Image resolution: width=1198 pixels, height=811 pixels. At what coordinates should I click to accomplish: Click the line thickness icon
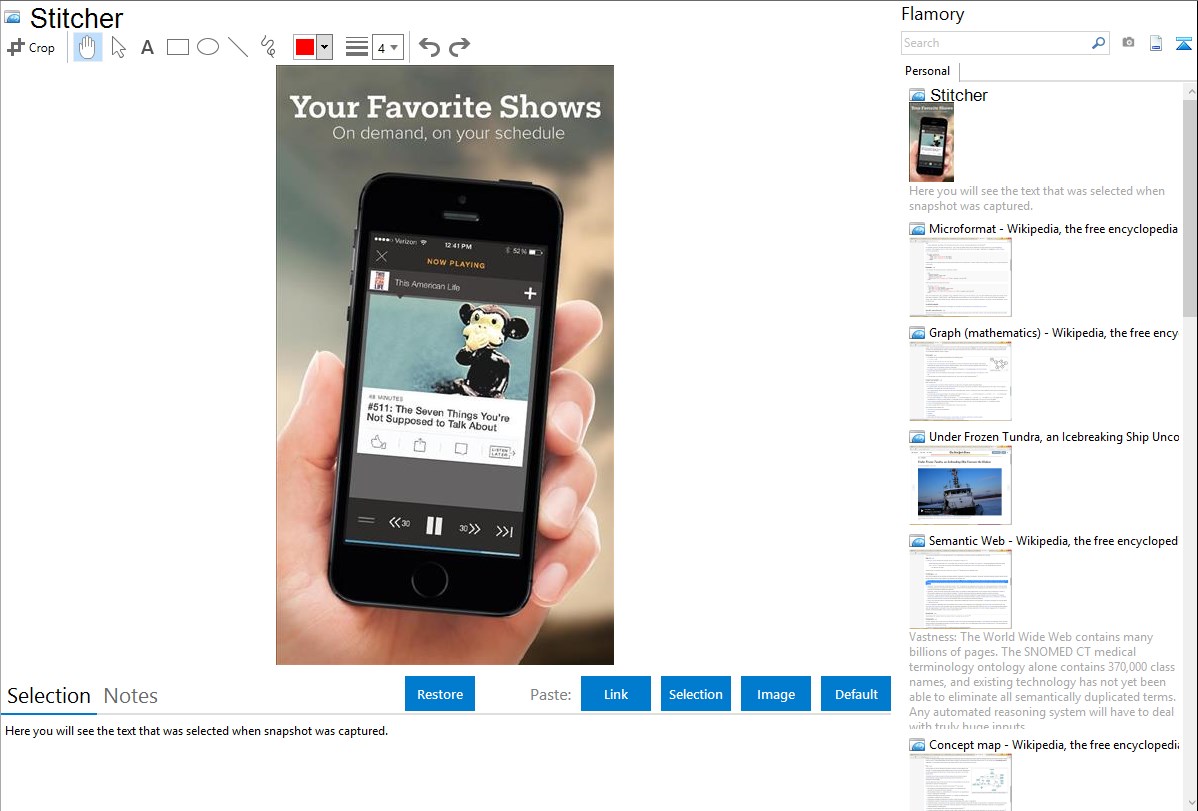click(357, 47)
